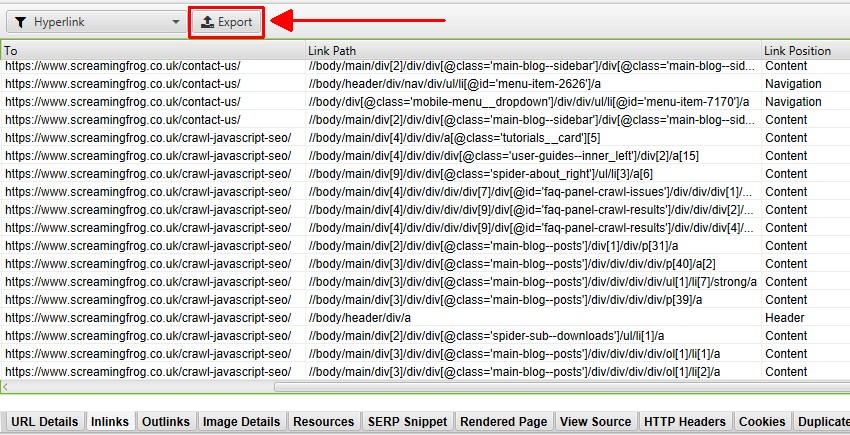Click the scrollbar left arrow
This screenshot has height=435, width=850.
click(5, 387)
